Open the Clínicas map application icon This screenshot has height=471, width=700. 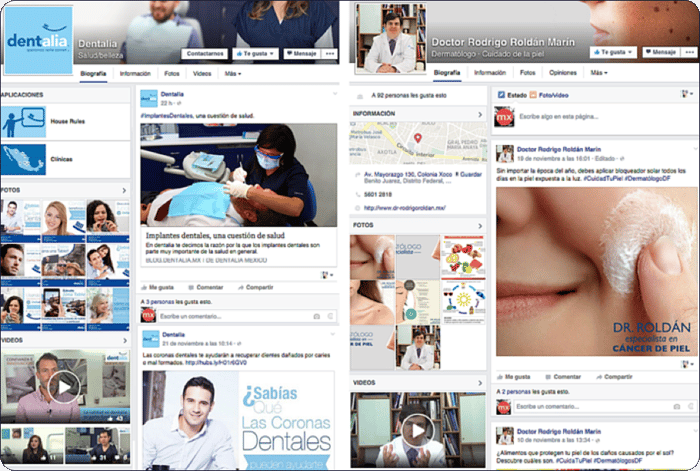[x=23, y=159]
